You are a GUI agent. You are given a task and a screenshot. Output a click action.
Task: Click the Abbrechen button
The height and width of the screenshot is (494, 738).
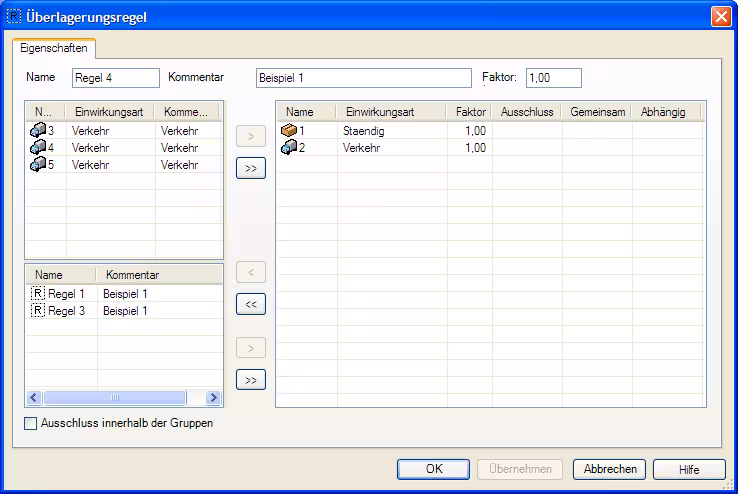click(610, 469)
